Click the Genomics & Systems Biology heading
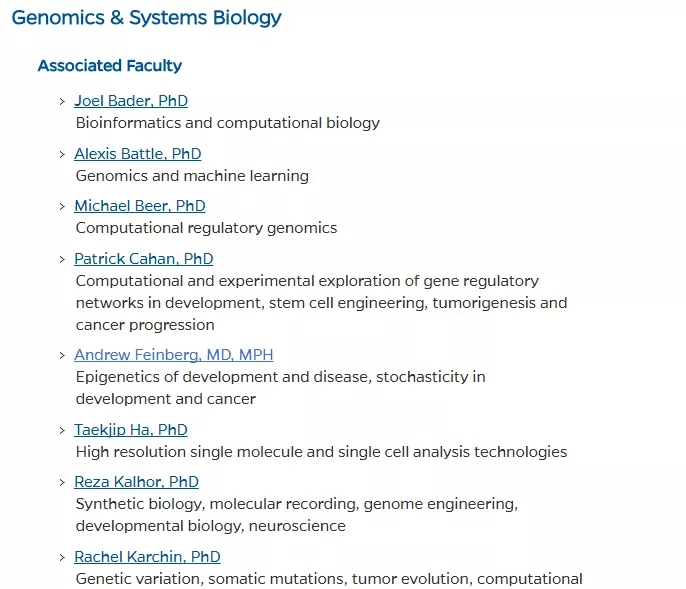This screenshot has height=589, width=686. 147,18
